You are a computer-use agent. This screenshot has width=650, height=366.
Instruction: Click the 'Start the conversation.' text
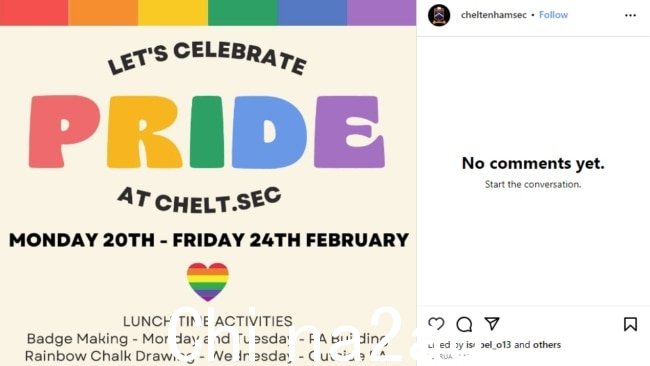(x=533, y=184)
